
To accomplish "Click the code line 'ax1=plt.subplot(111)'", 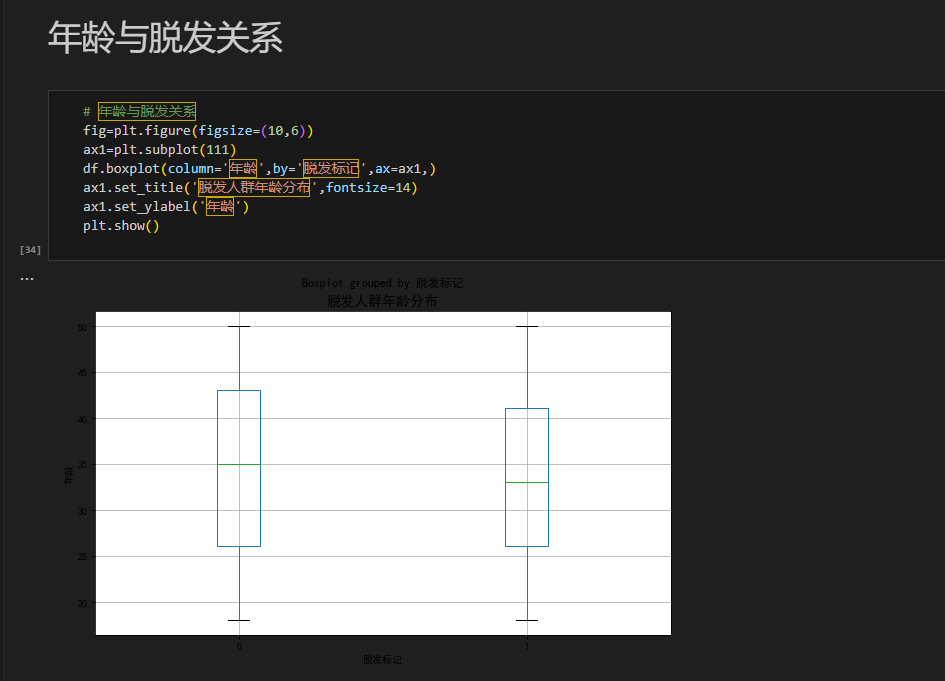I will 160,149.
